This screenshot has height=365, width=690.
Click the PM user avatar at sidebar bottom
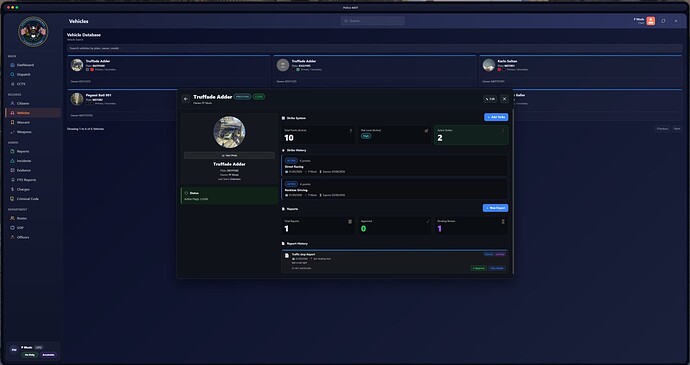[14, 350]
